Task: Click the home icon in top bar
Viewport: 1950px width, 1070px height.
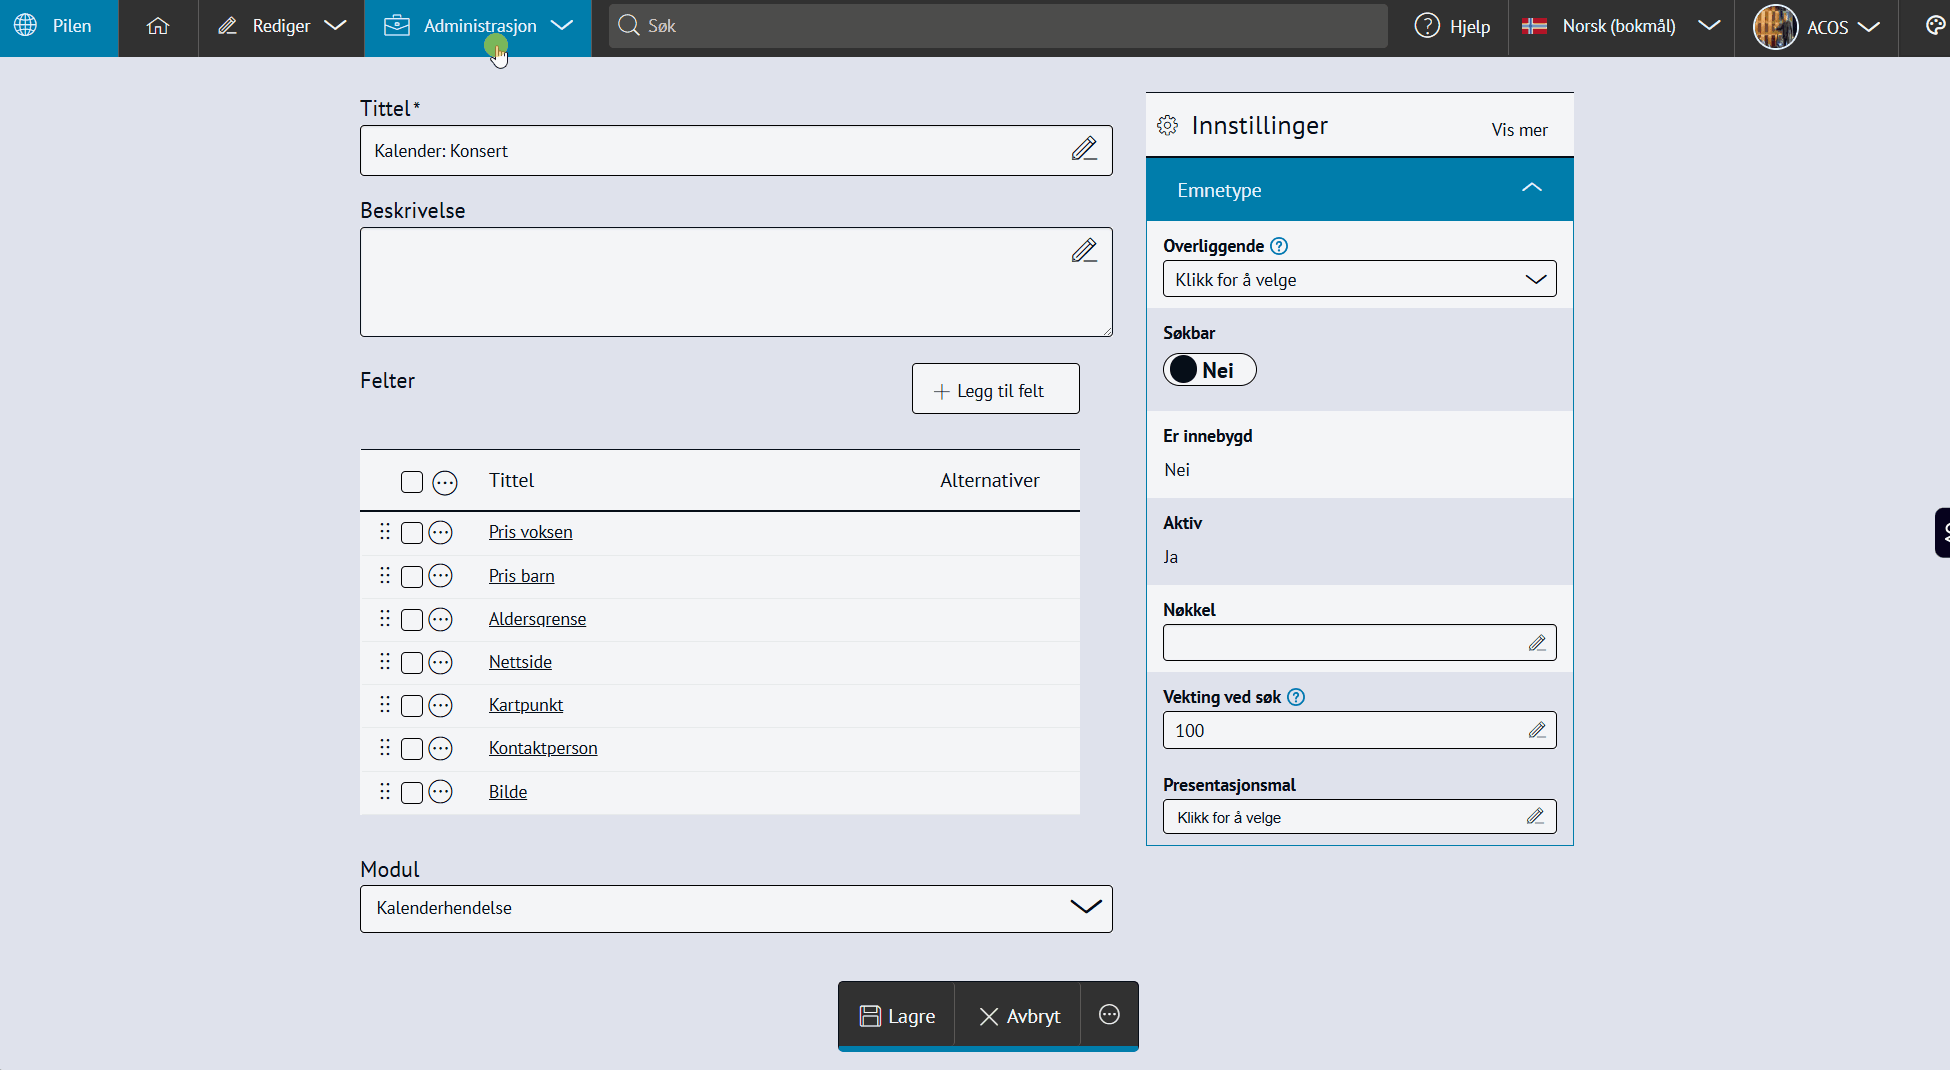Action: pos(157,26)
